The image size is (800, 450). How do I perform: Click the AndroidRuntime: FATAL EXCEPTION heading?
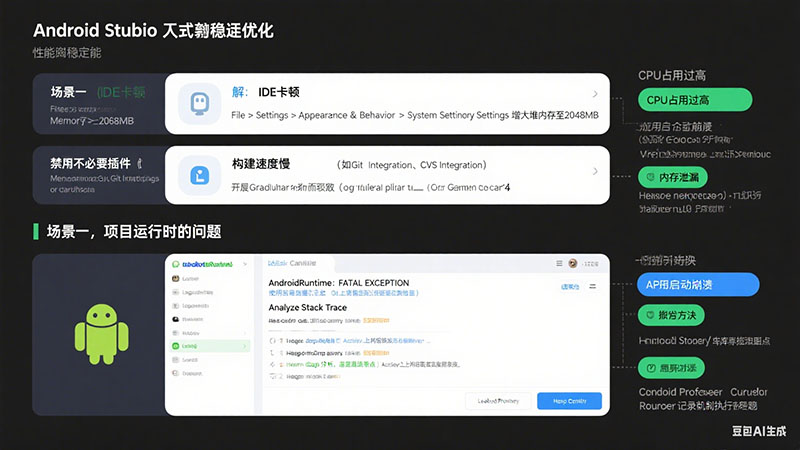[x=339, y=283]
